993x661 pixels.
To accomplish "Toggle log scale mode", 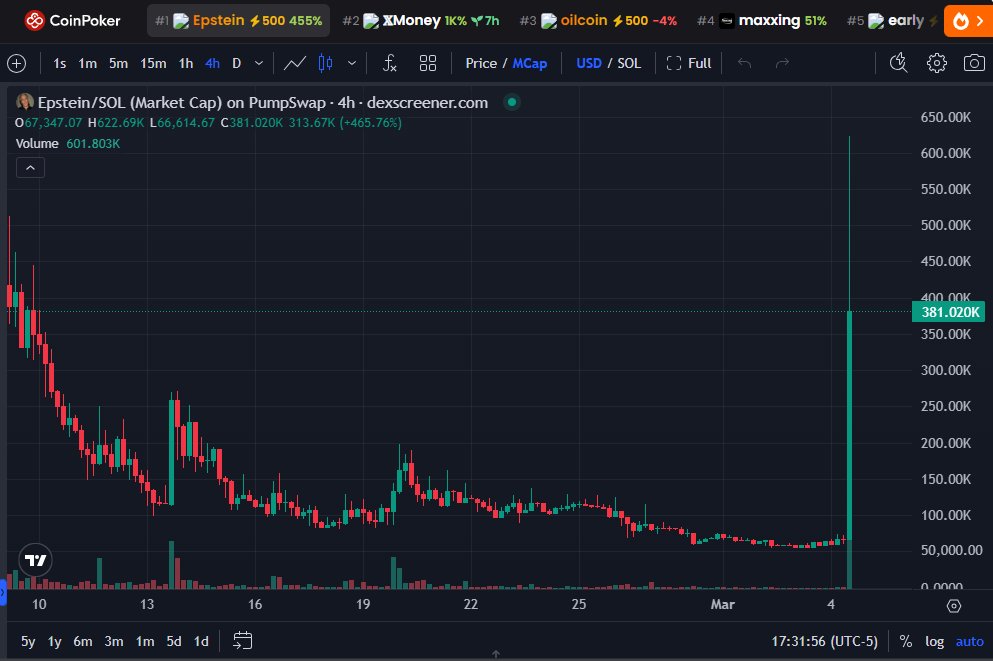I will (x=935, y=641).
